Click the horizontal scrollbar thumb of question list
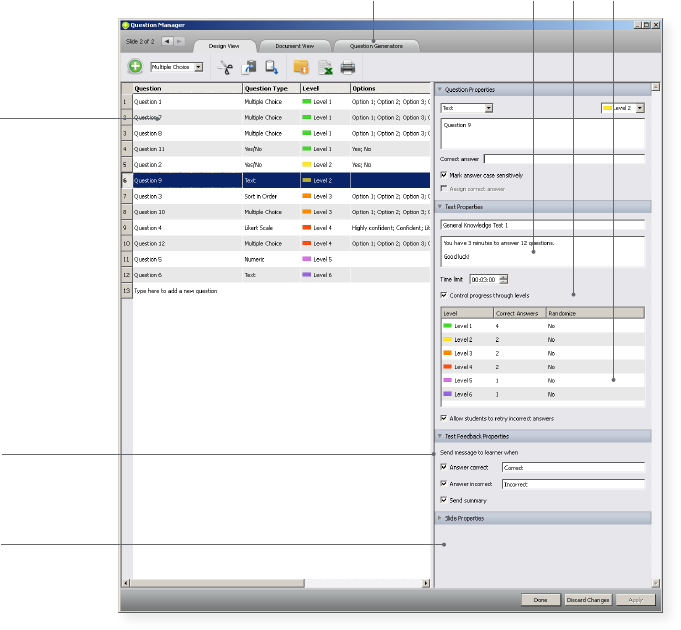 [217, 583]
